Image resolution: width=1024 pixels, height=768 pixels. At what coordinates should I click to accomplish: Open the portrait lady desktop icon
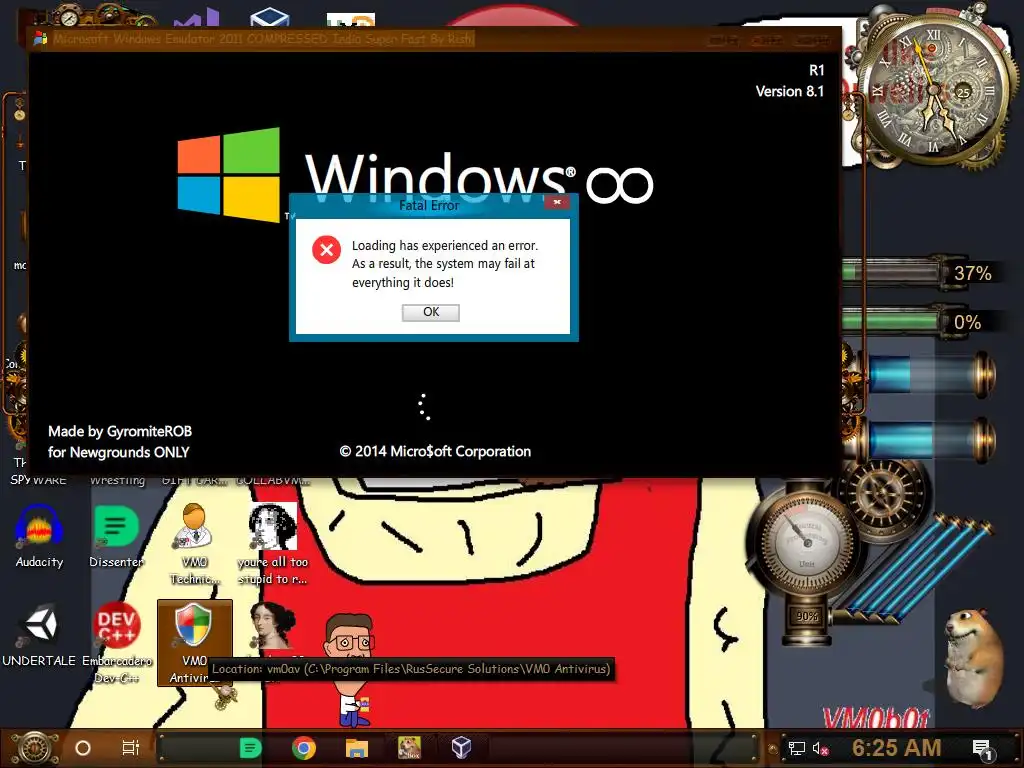click(272, 627)
